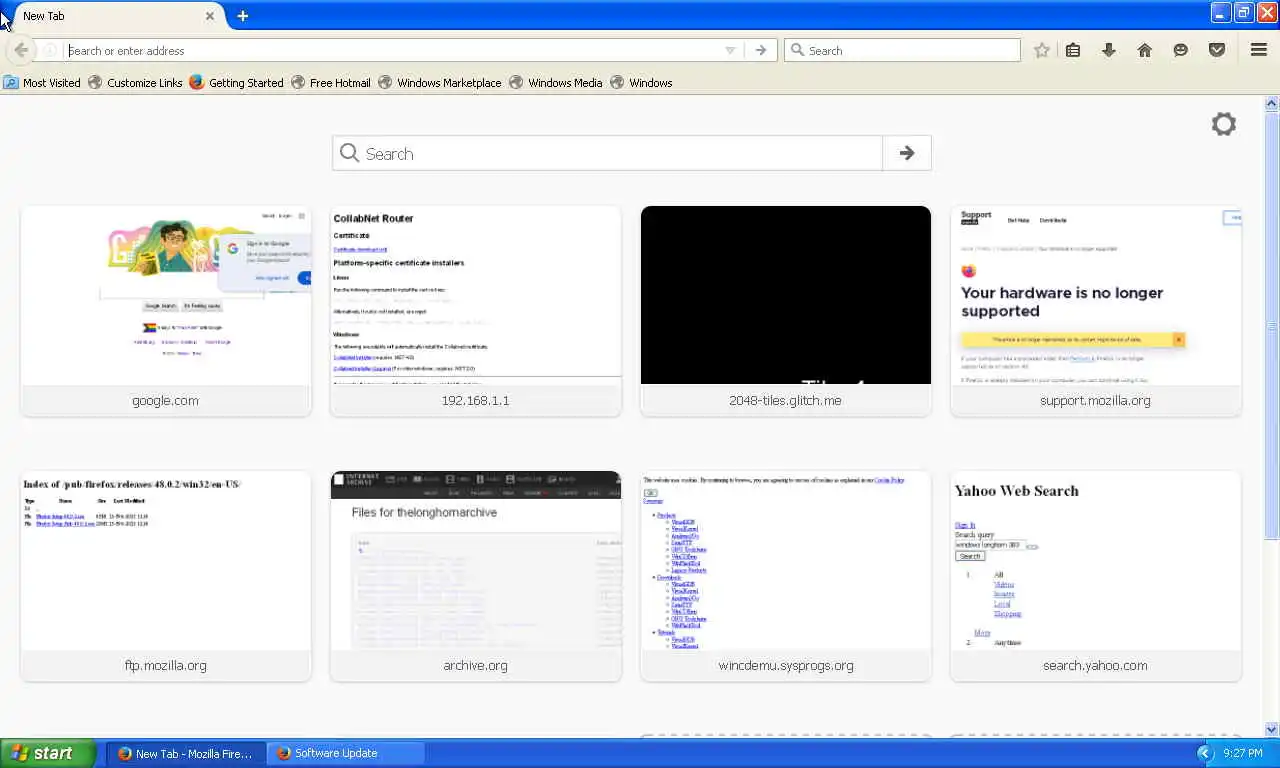This screenshot has height=768, width=1280.
Task: Open the Windows bookmark
Action: click(x=641, y=83)
